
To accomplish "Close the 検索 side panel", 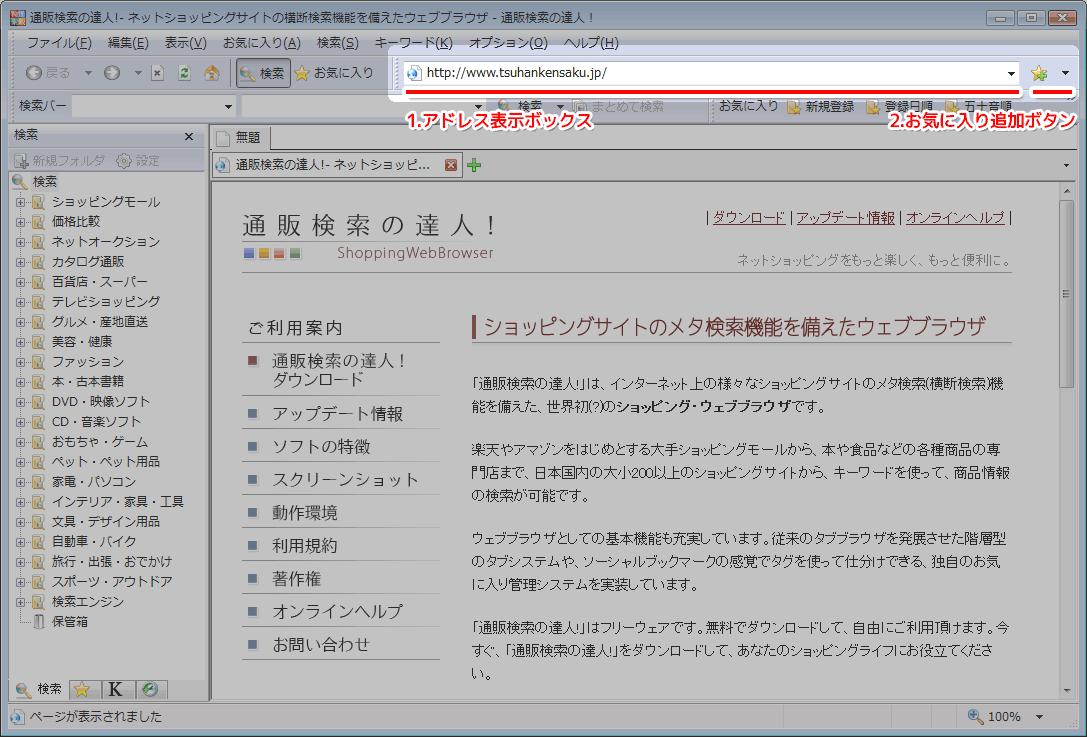I will pyautogui.click(x=189, y=137).
